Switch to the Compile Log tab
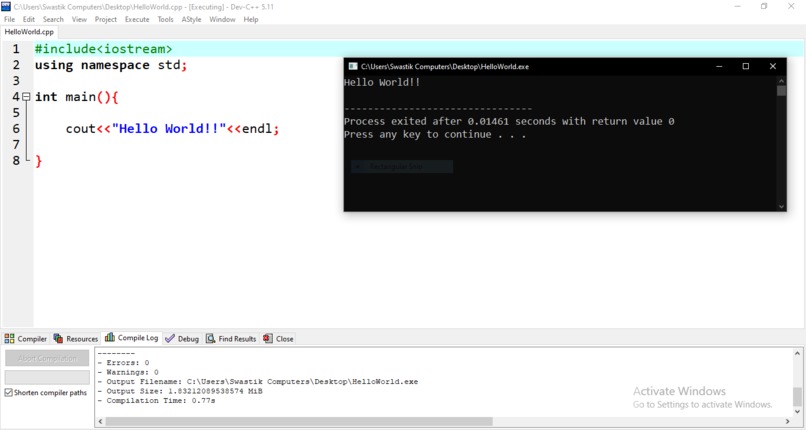The height and width of the screenshot is (430, 806). pyautogui.click(x=132, y=338)
